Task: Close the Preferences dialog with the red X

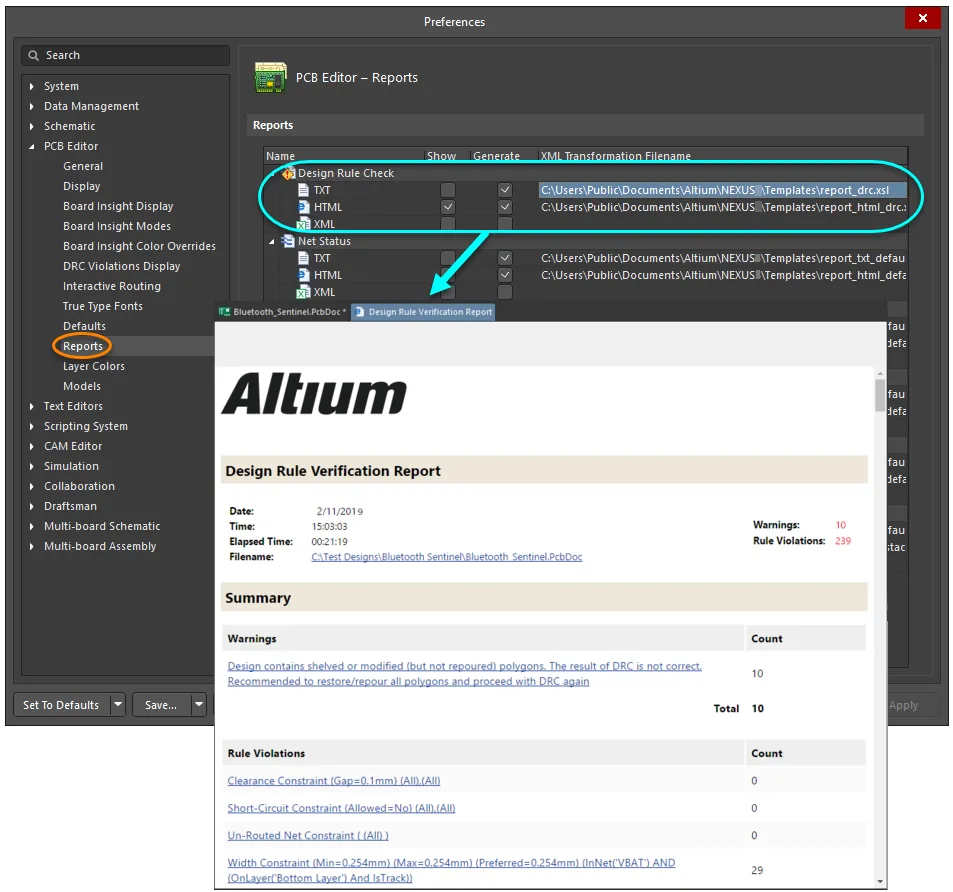Action: [923, 18]
